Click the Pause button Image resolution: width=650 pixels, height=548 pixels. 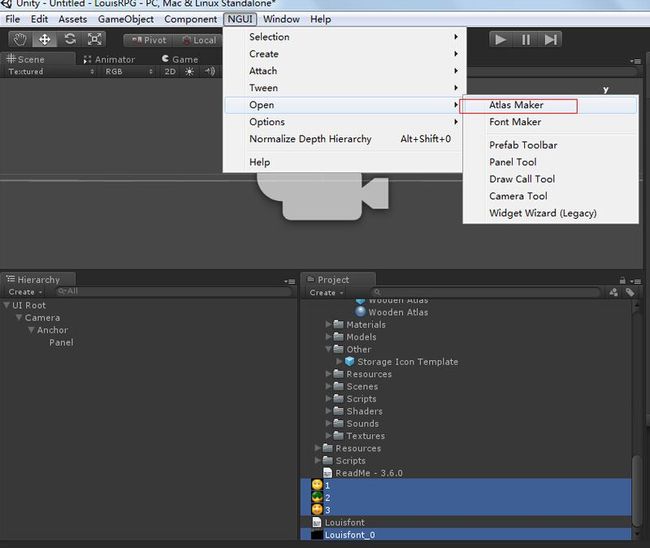tap(526, 40)
